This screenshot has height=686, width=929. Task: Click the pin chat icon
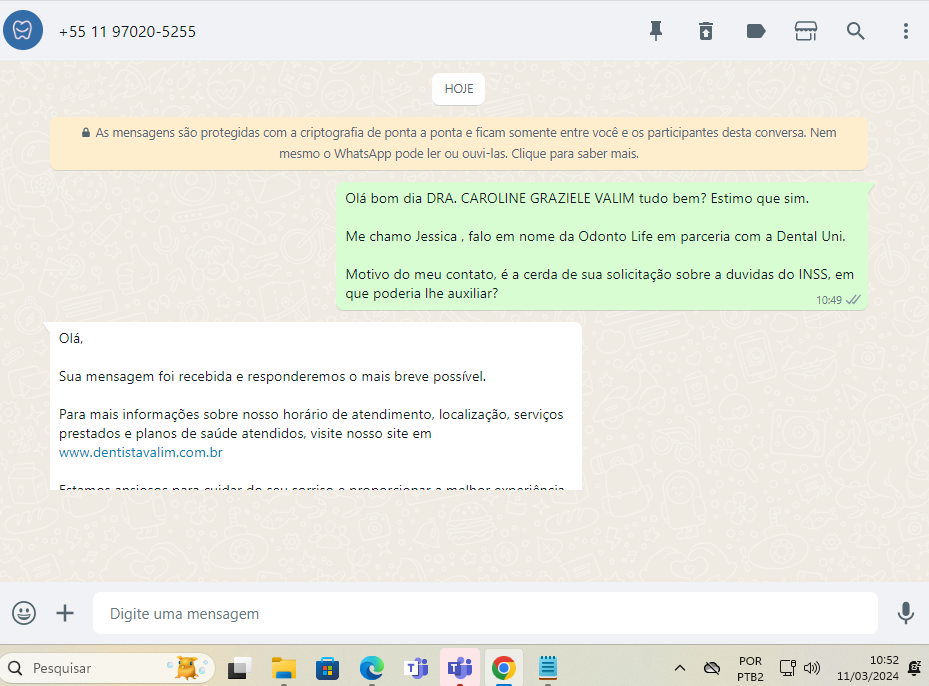tap(656, 31)
